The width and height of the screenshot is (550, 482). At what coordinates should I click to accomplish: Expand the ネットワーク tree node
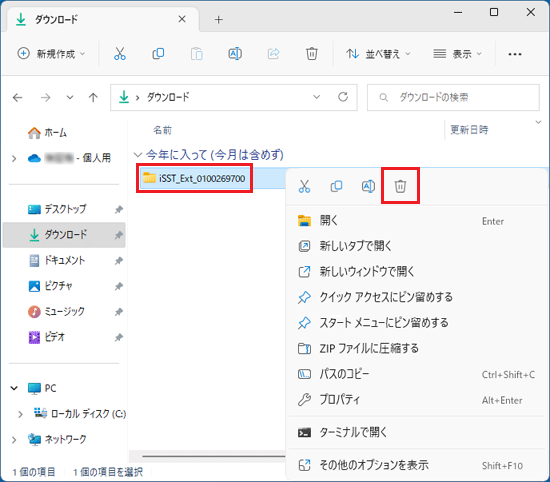(x=14, y=440)
